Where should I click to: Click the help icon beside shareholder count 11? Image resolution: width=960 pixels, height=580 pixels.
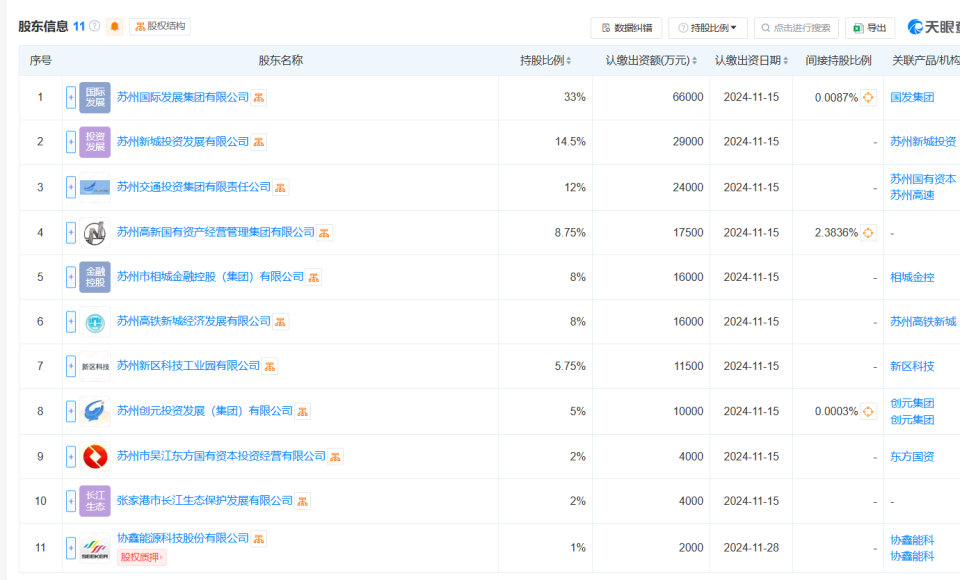pos(94,26)
